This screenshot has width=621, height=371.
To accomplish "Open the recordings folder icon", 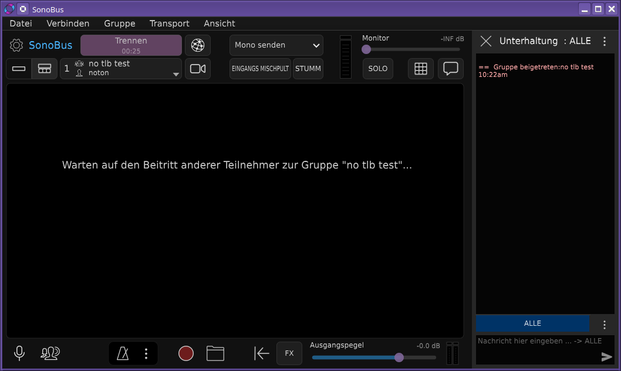I will click(215, 353).
